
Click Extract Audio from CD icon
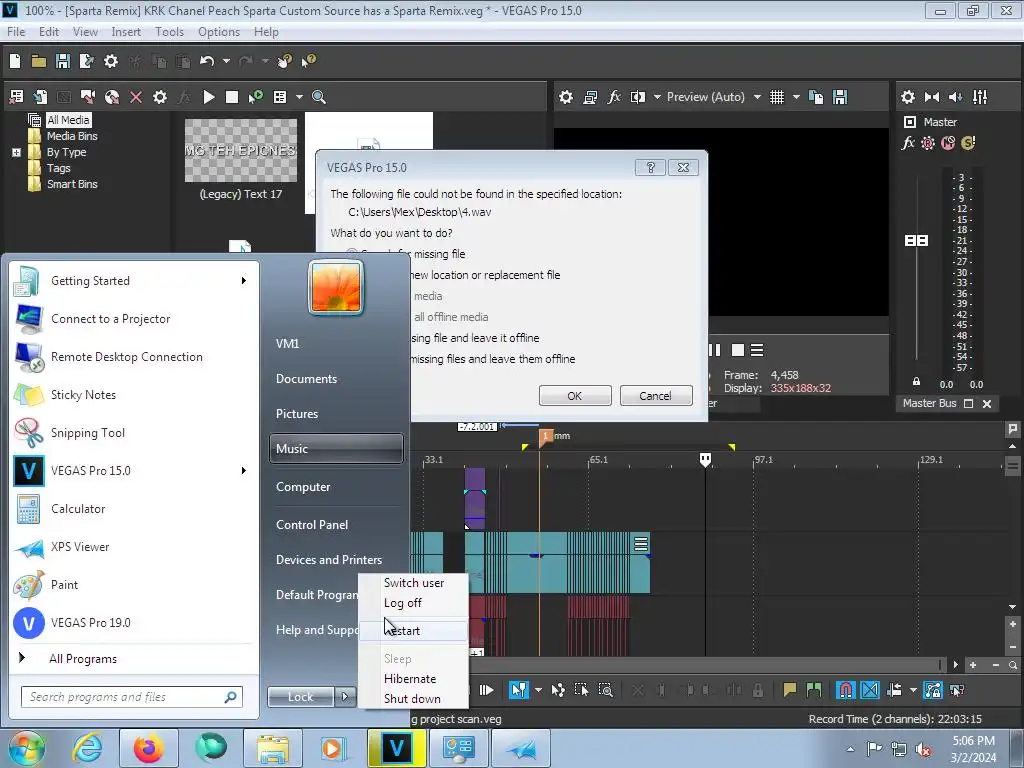click(112, 97)
